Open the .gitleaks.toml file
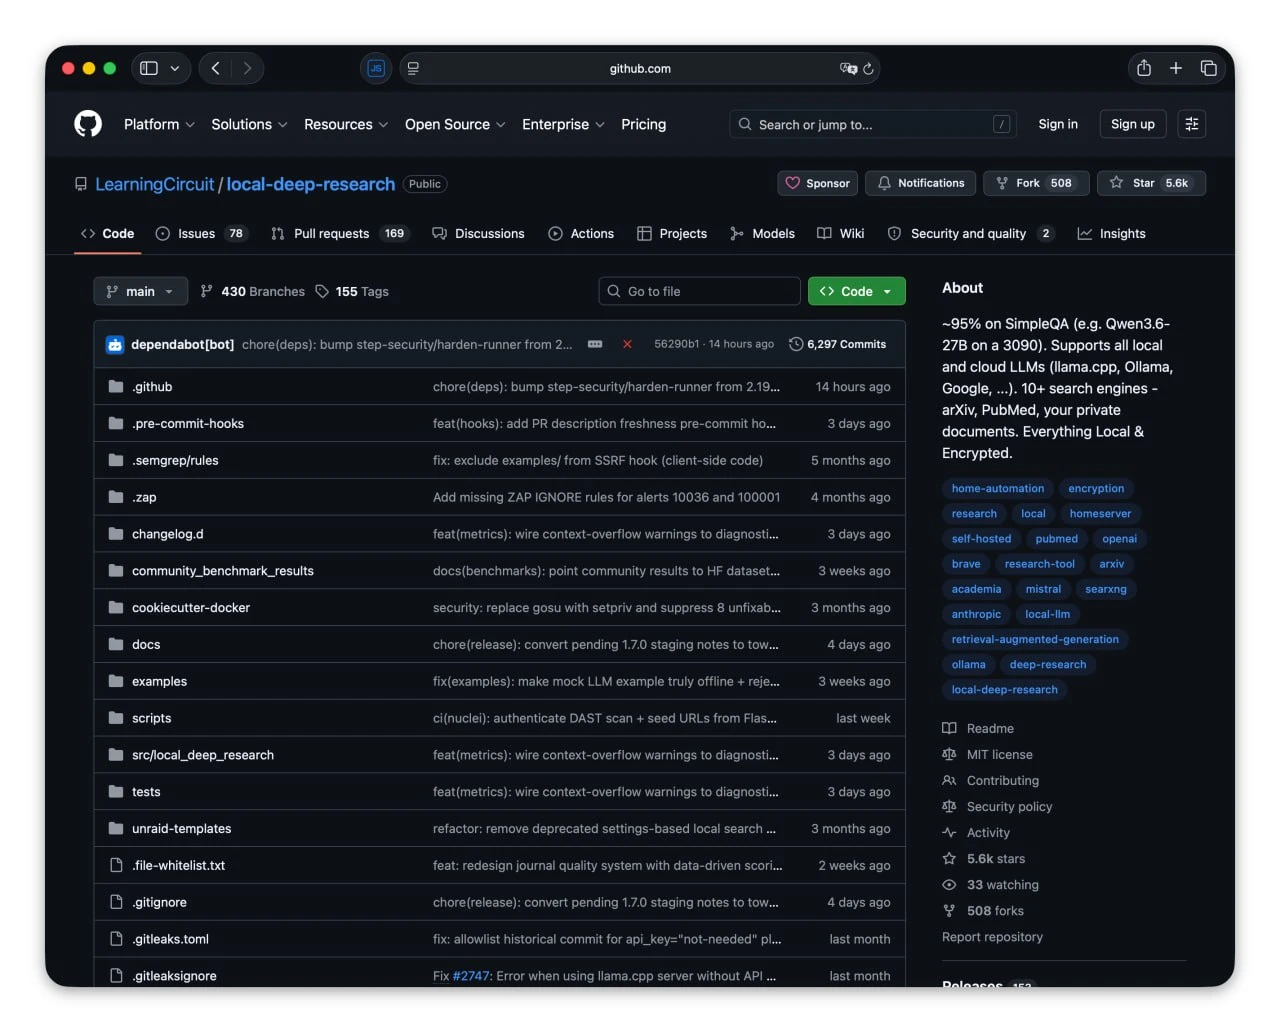The width and height of the screenshot is (1280, 1032). (x=170, y=939)
